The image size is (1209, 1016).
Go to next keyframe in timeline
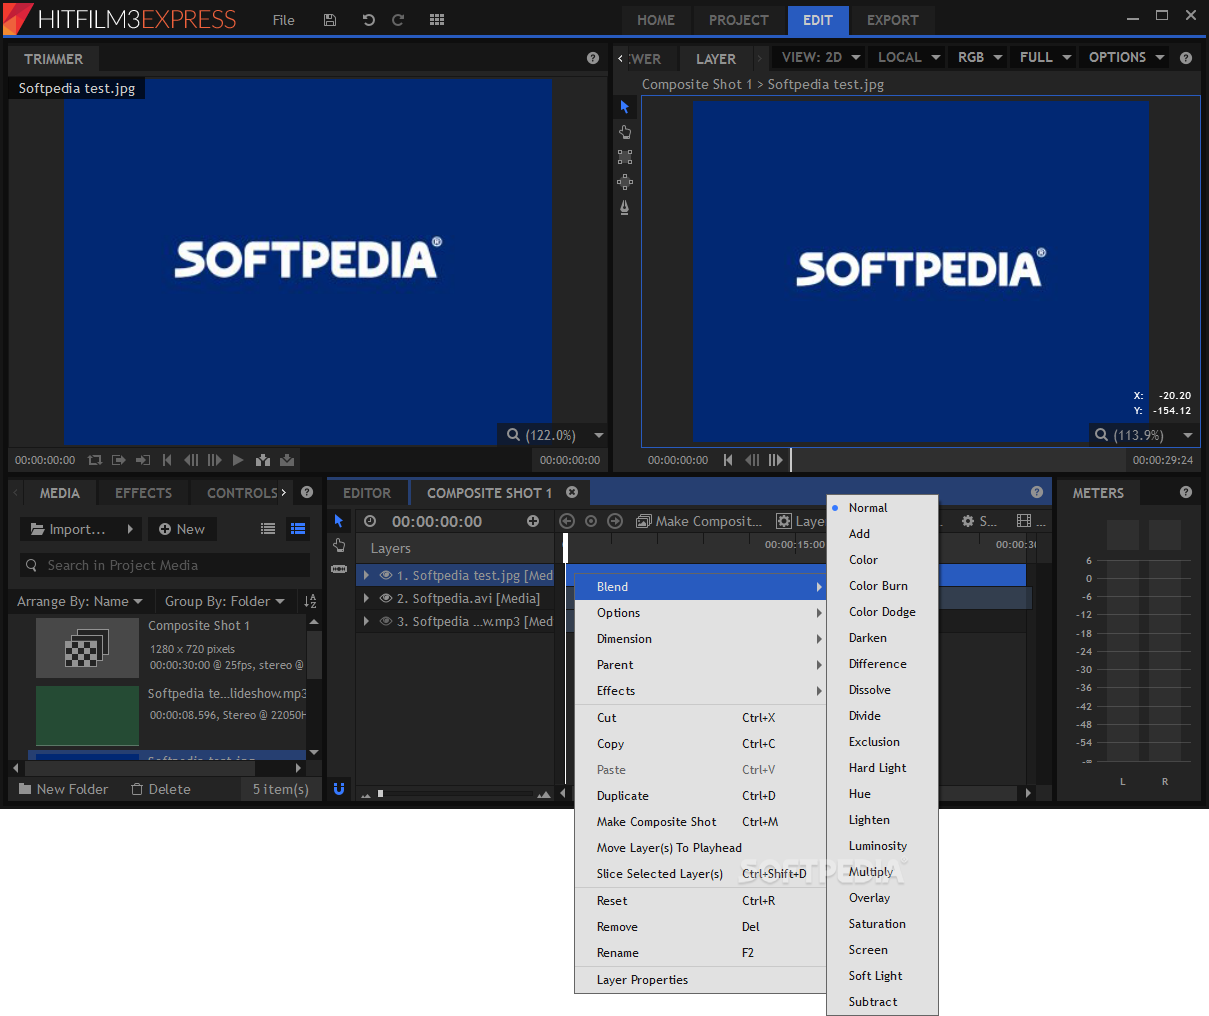coord(615,521)
